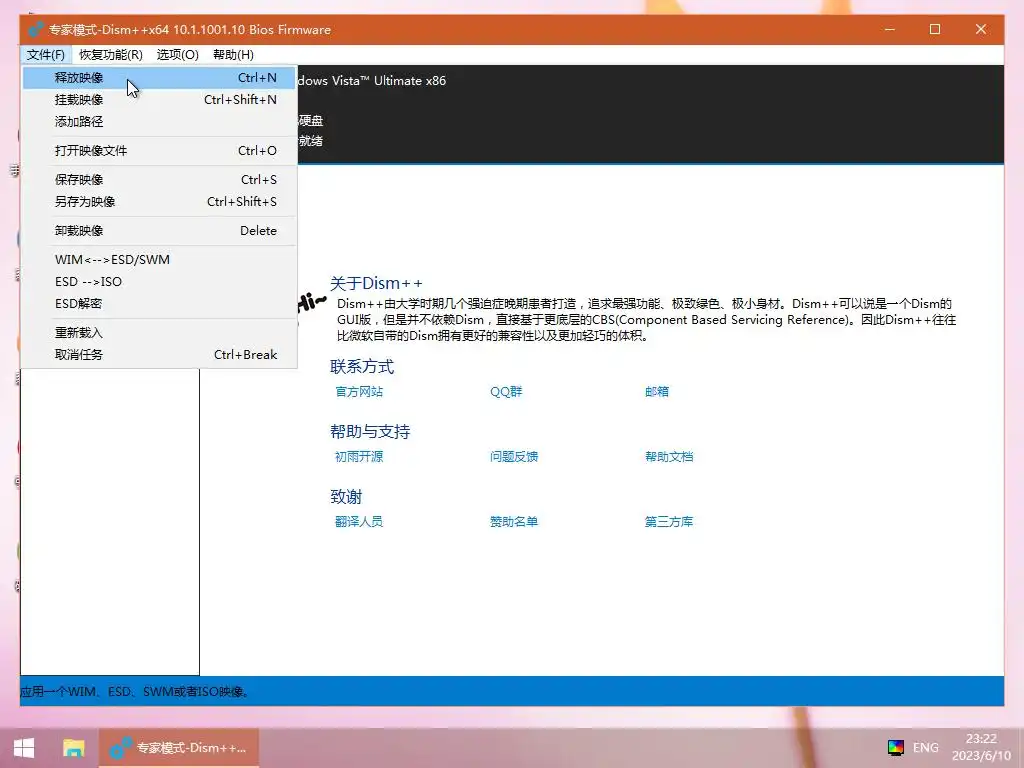
Task: Open WIM<-->ESD/SWM conversion entry
Action: tap(159, 260)
